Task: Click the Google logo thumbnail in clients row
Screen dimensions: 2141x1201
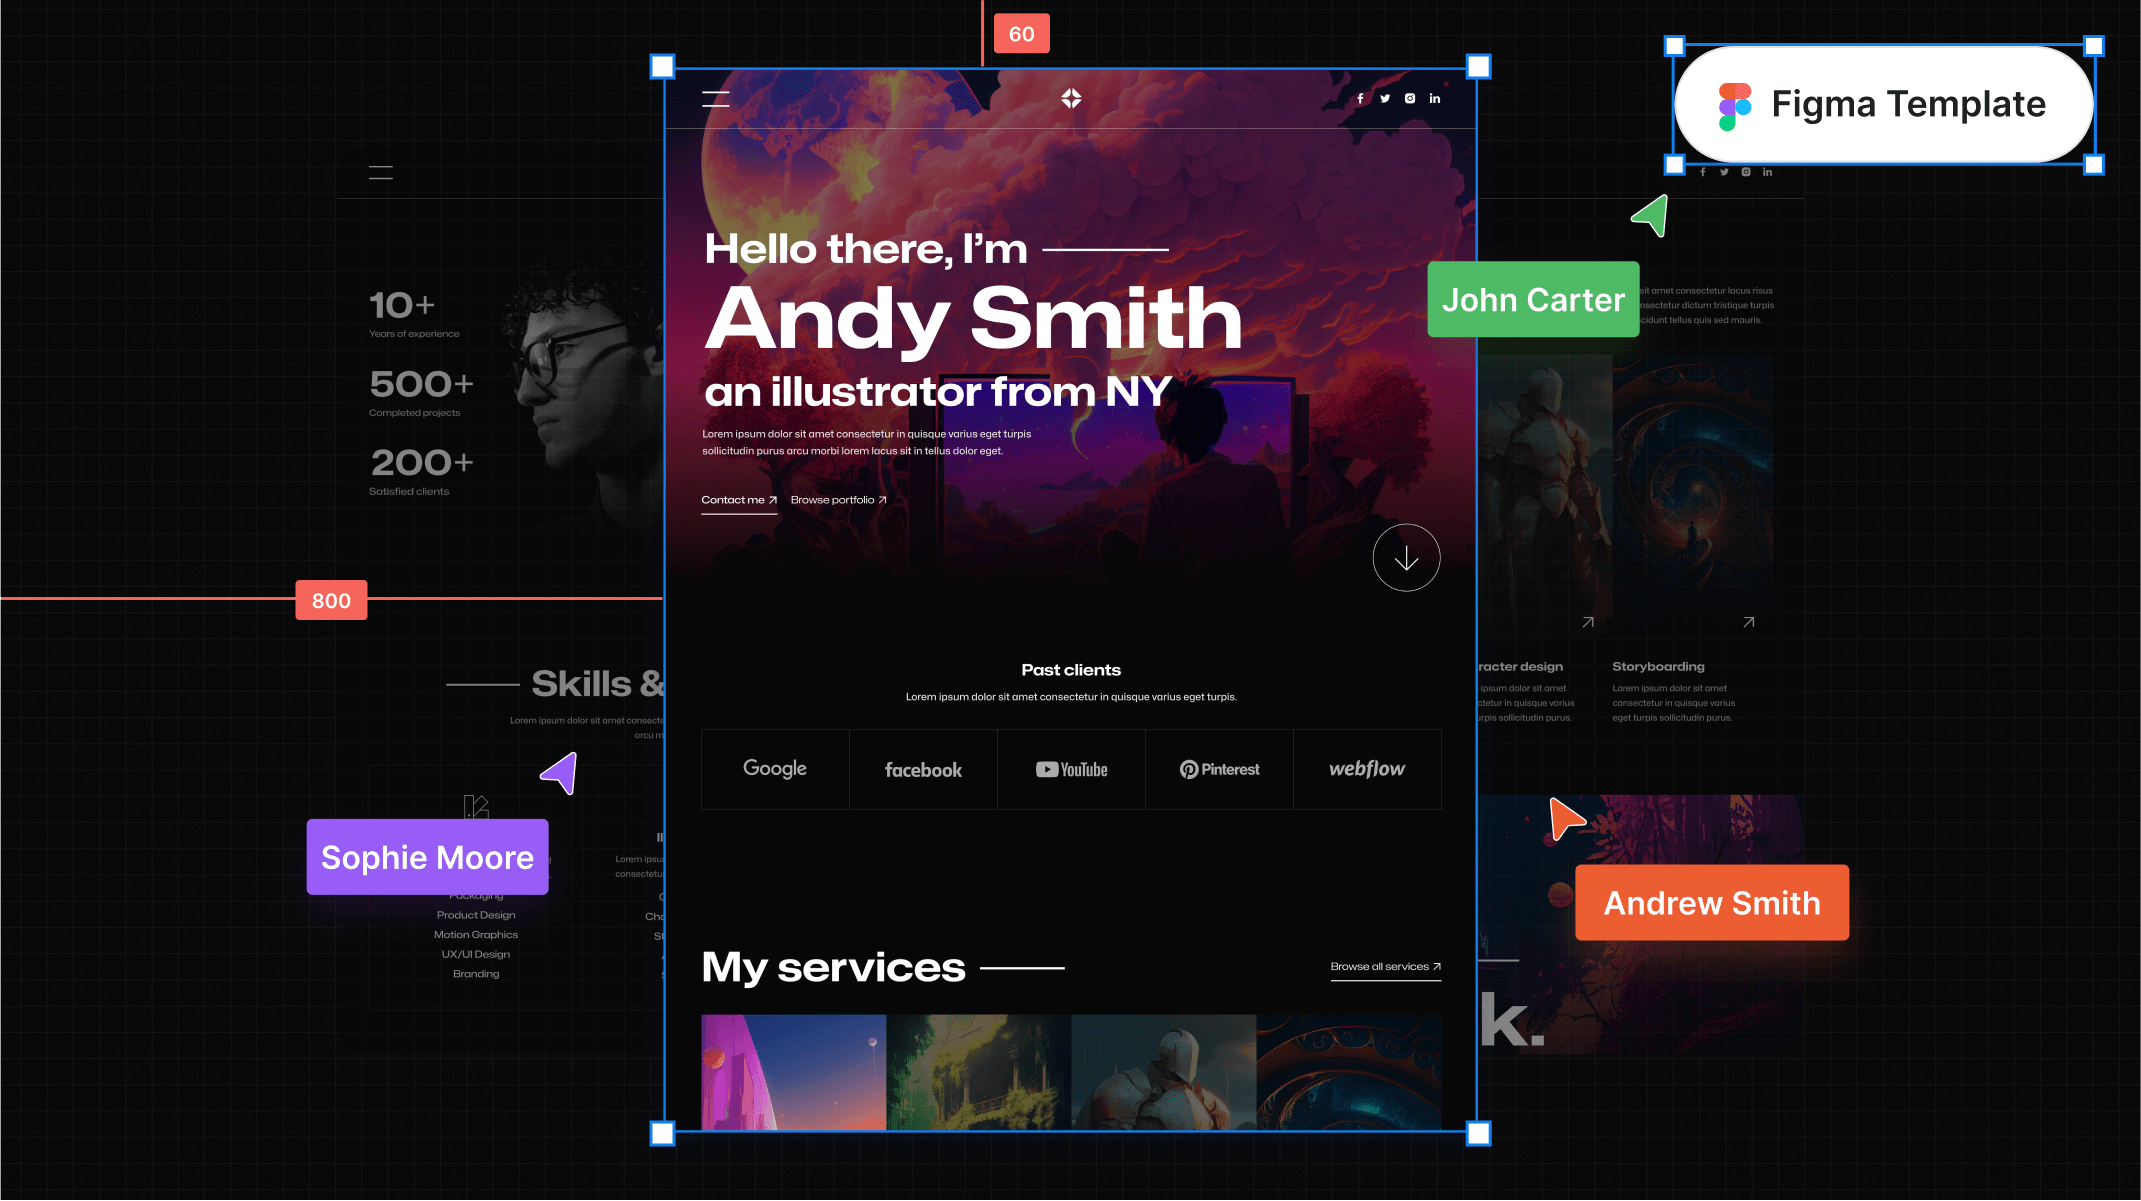Action: coord(775,767)
